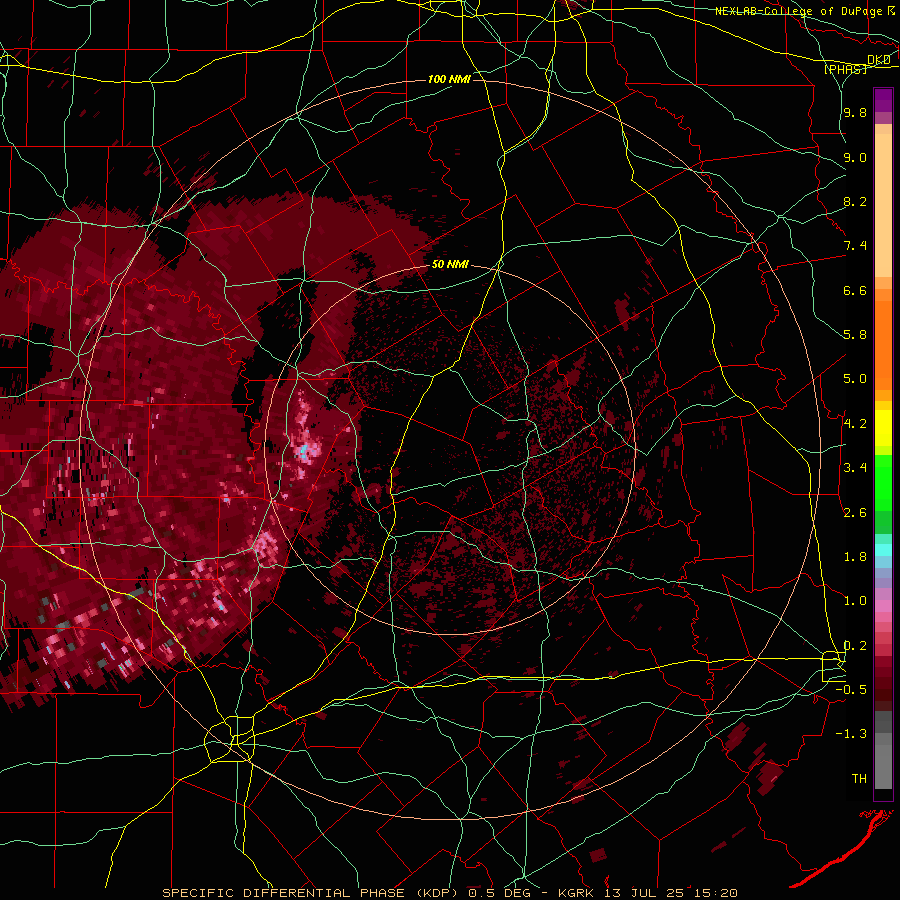Click the '1.0' value on the color scale
This screenshot has height=900, width=900.
point(855,601)
